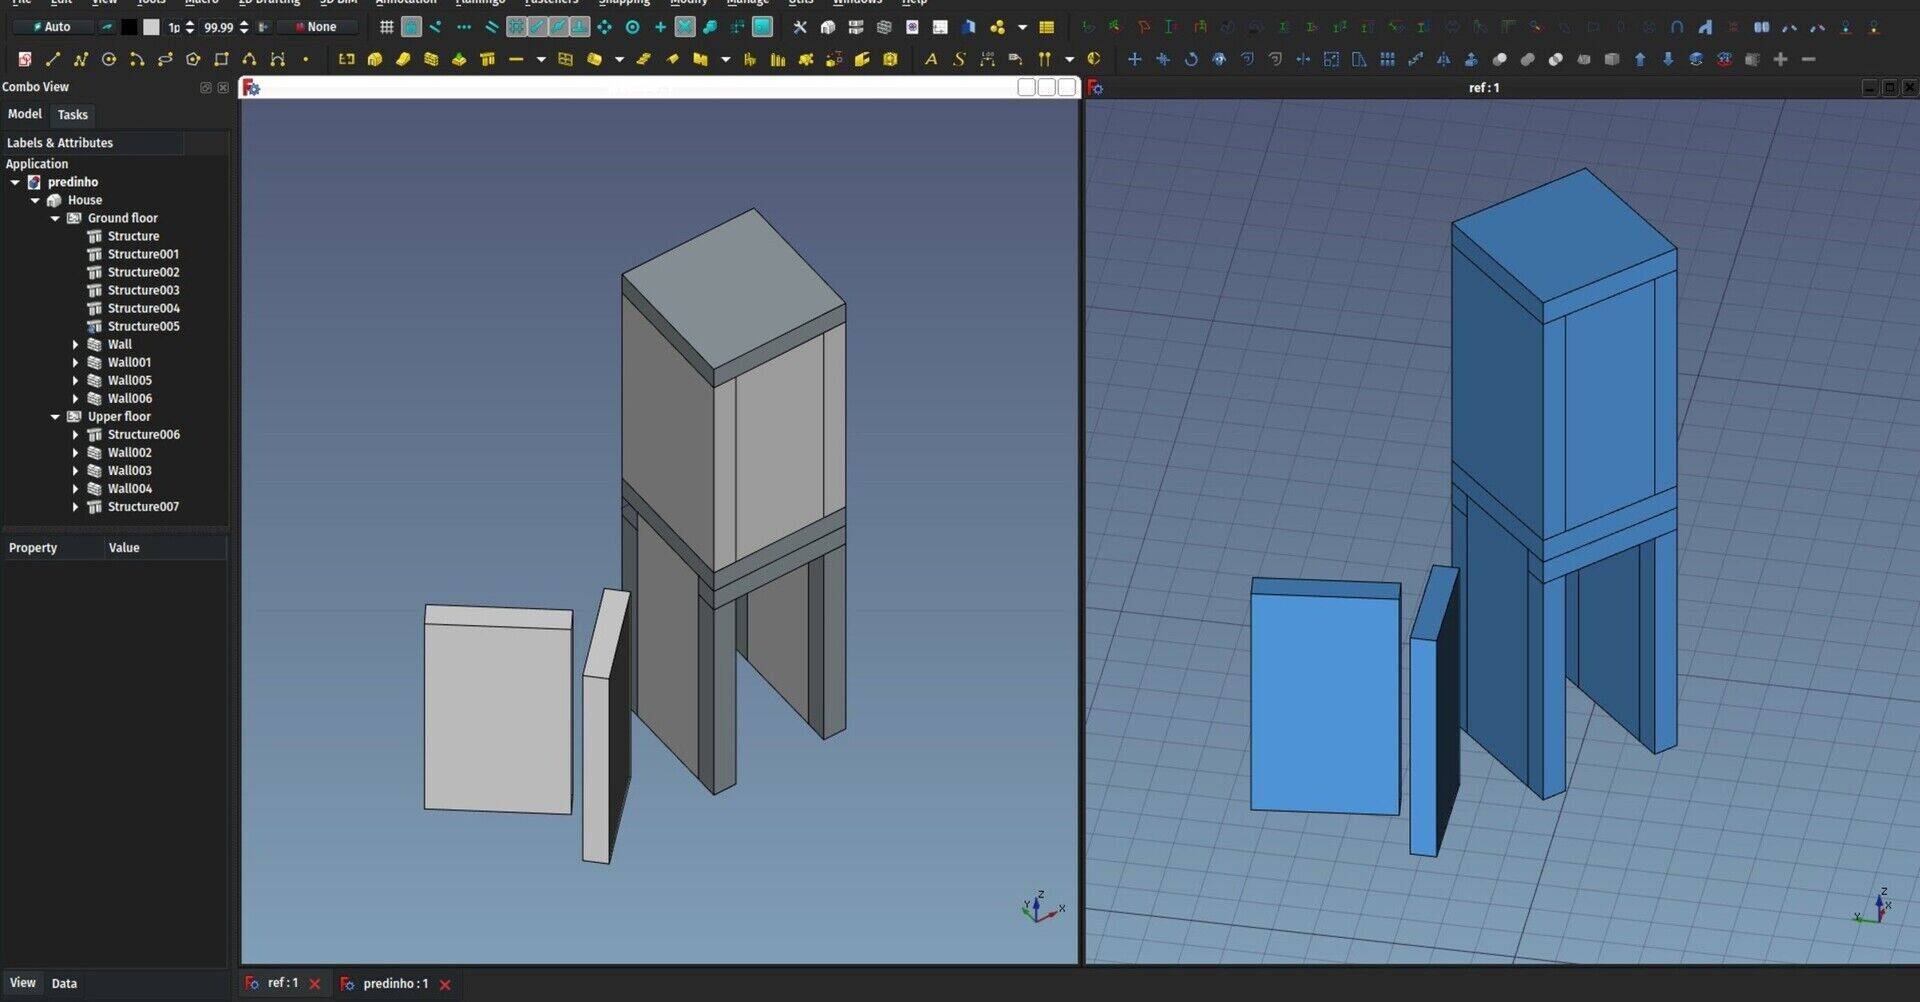Collapse the Ground floor tree node
This screenshot has height=1002, width=1920.
(55, 218)
